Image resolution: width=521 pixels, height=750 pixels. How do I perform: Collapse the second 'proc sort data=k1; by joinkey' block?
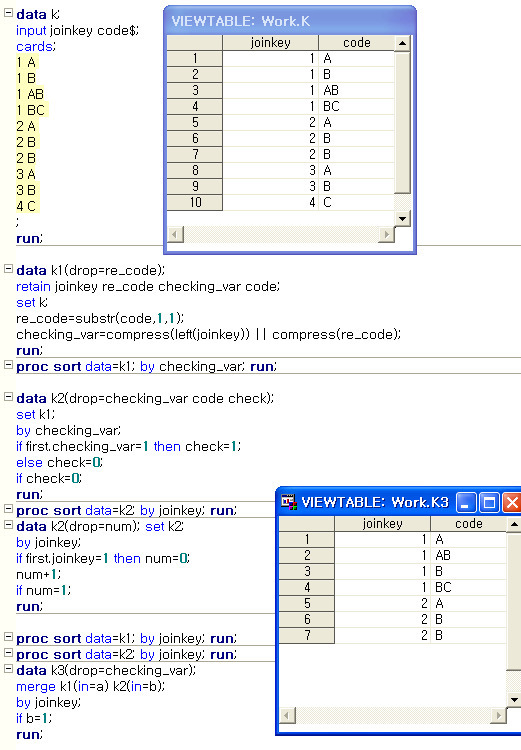pos(8,637)
